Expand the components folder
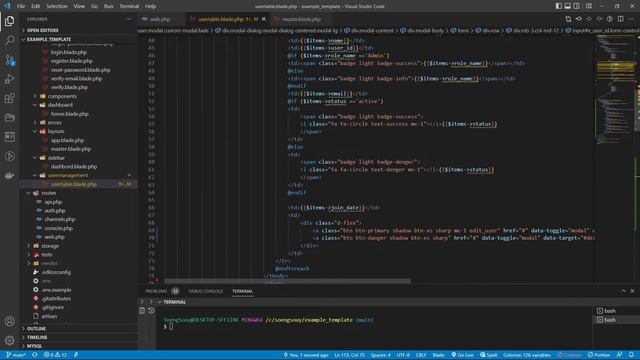 click(62, 96)
